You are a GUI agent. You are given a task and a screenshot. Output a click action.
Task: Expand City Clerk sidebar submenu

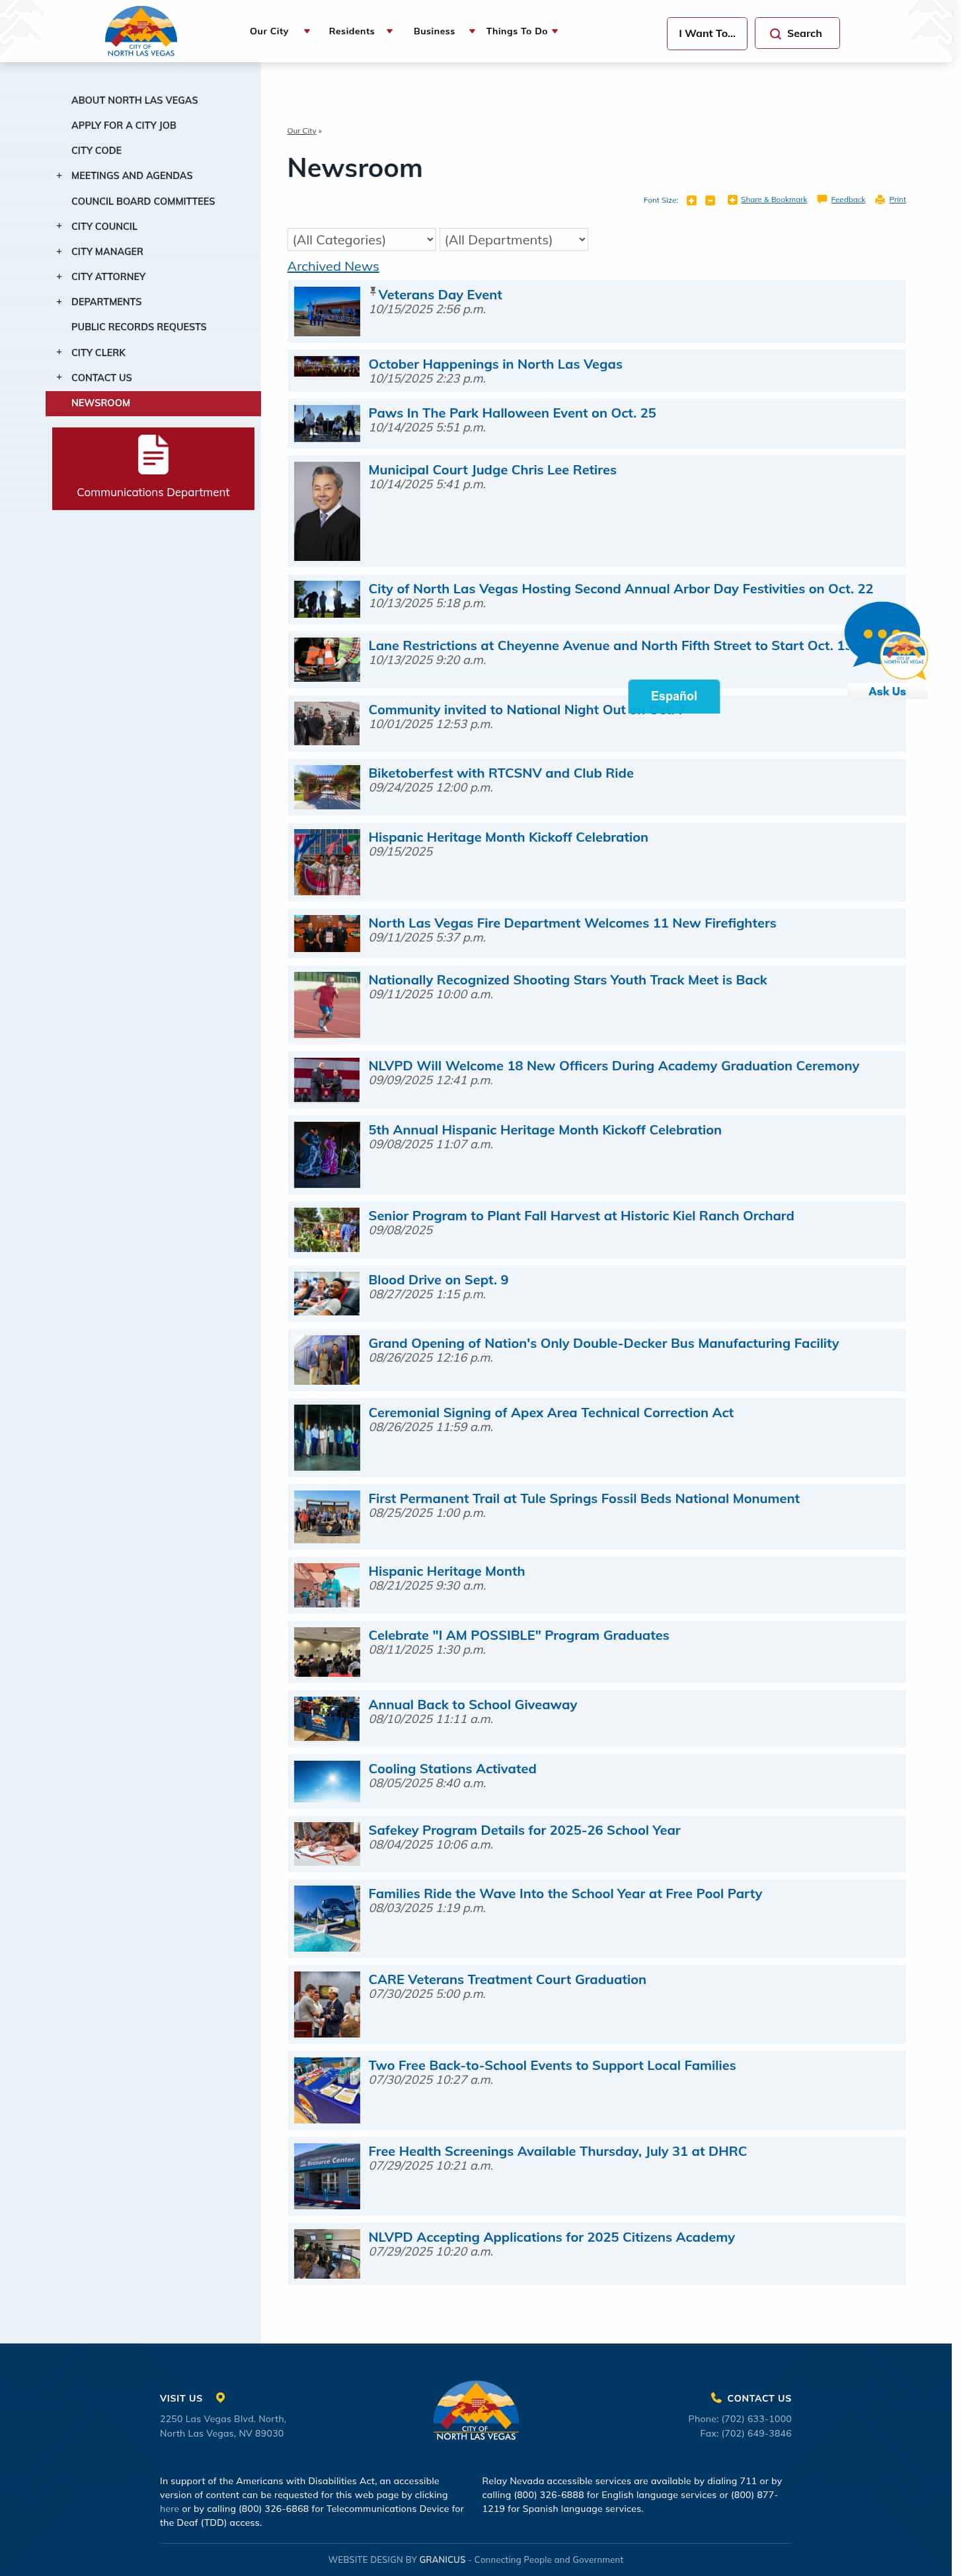tap(59, 353)
